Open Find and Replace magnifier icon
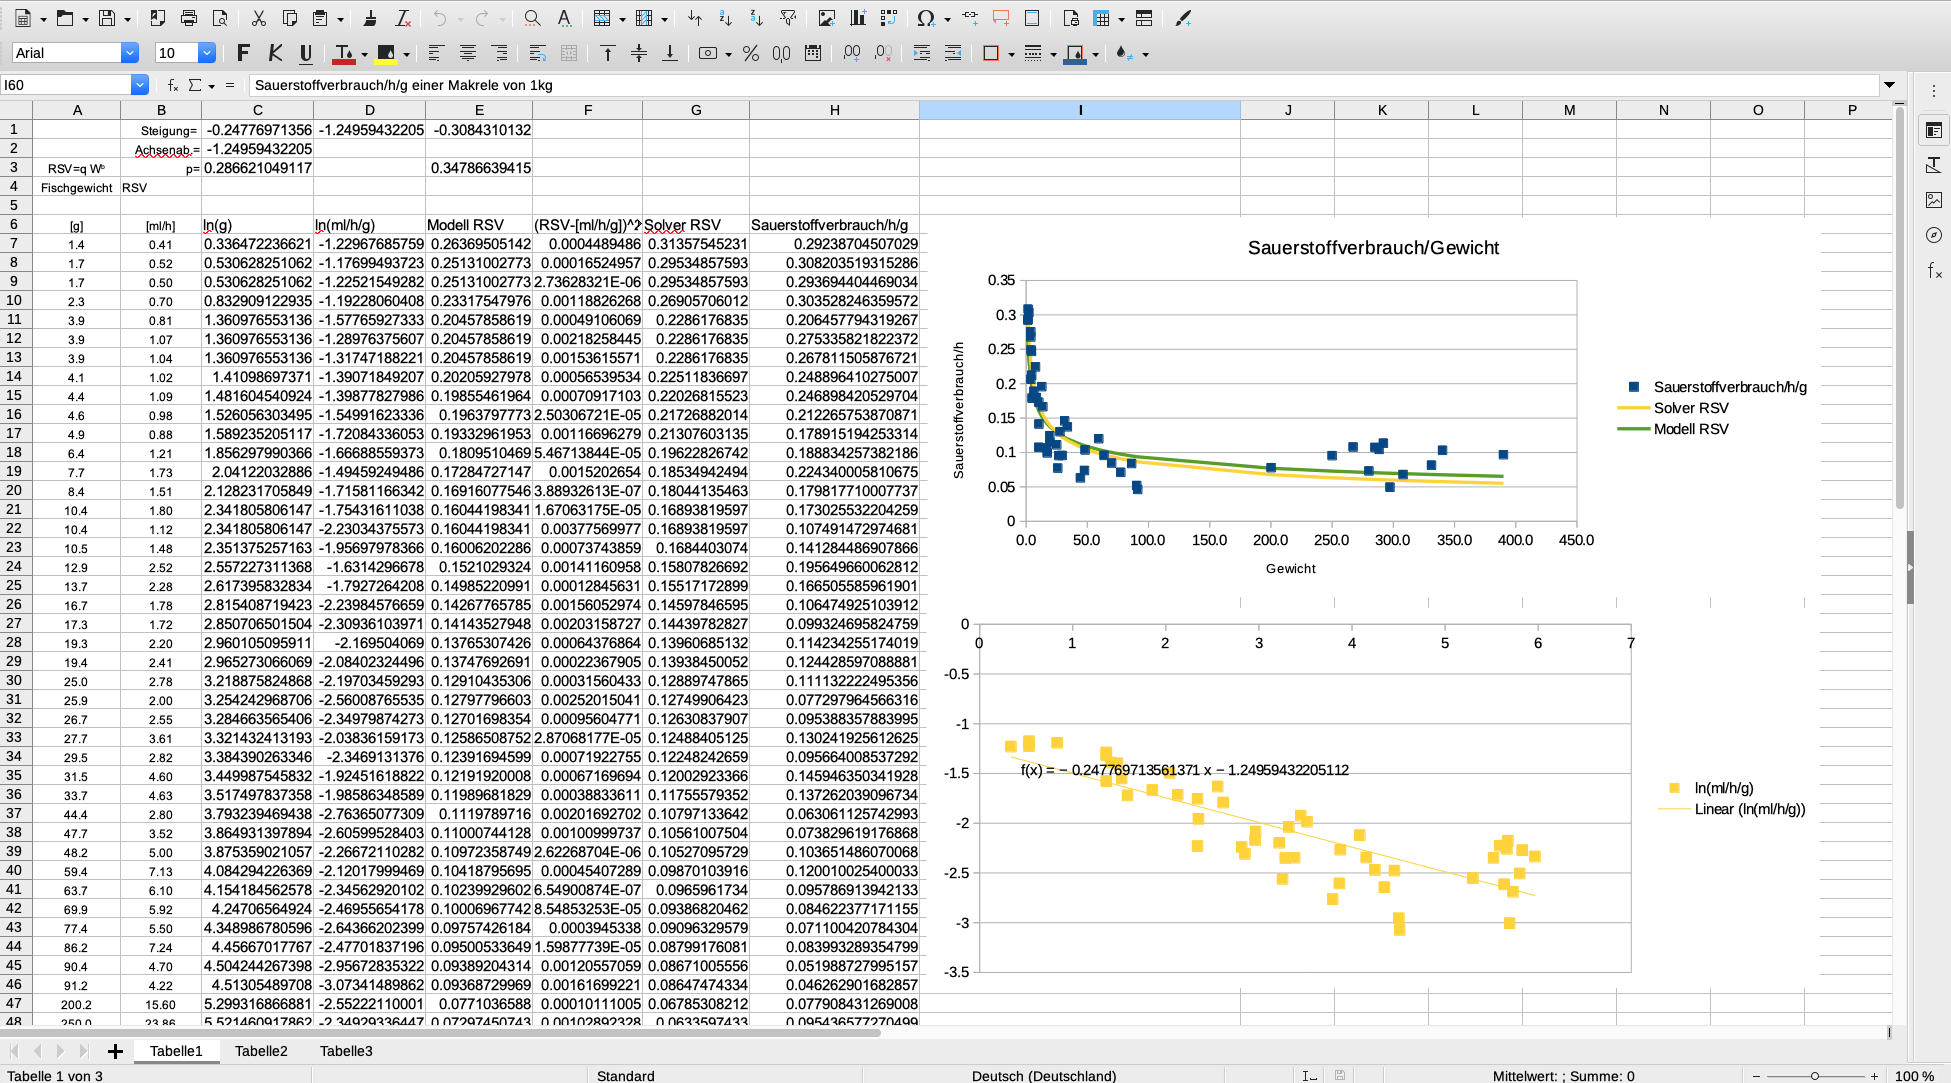 pyautogui.click(x=532, y=18)
